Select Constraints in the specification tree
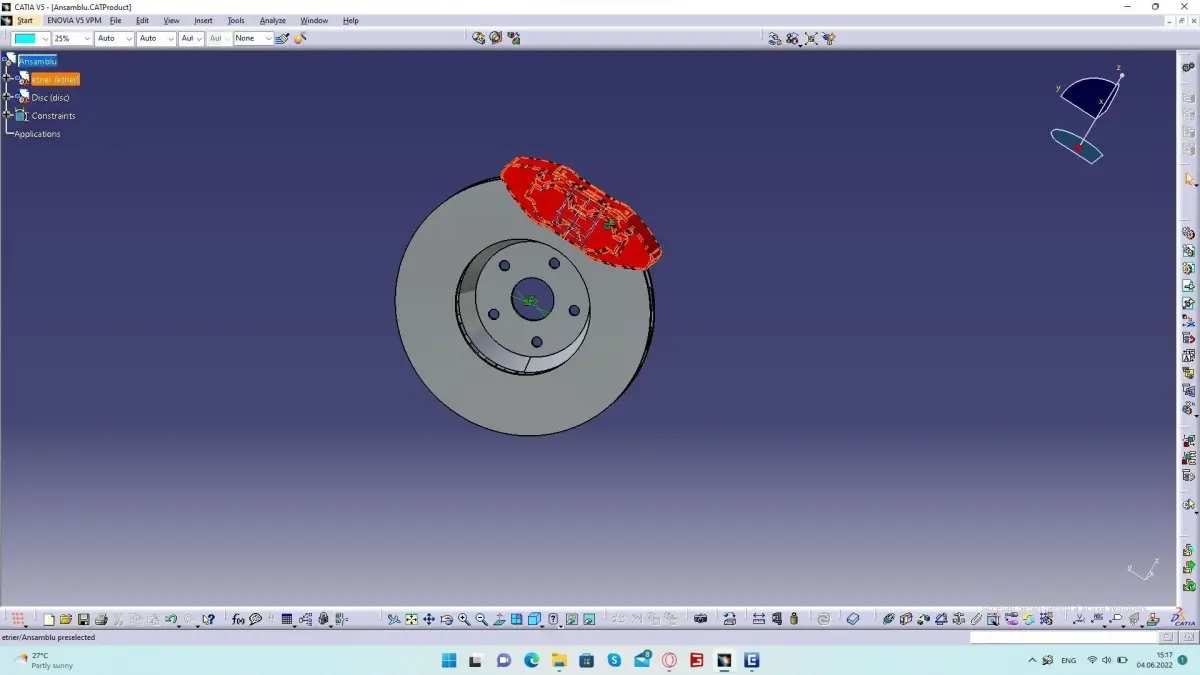 point(53,115)
